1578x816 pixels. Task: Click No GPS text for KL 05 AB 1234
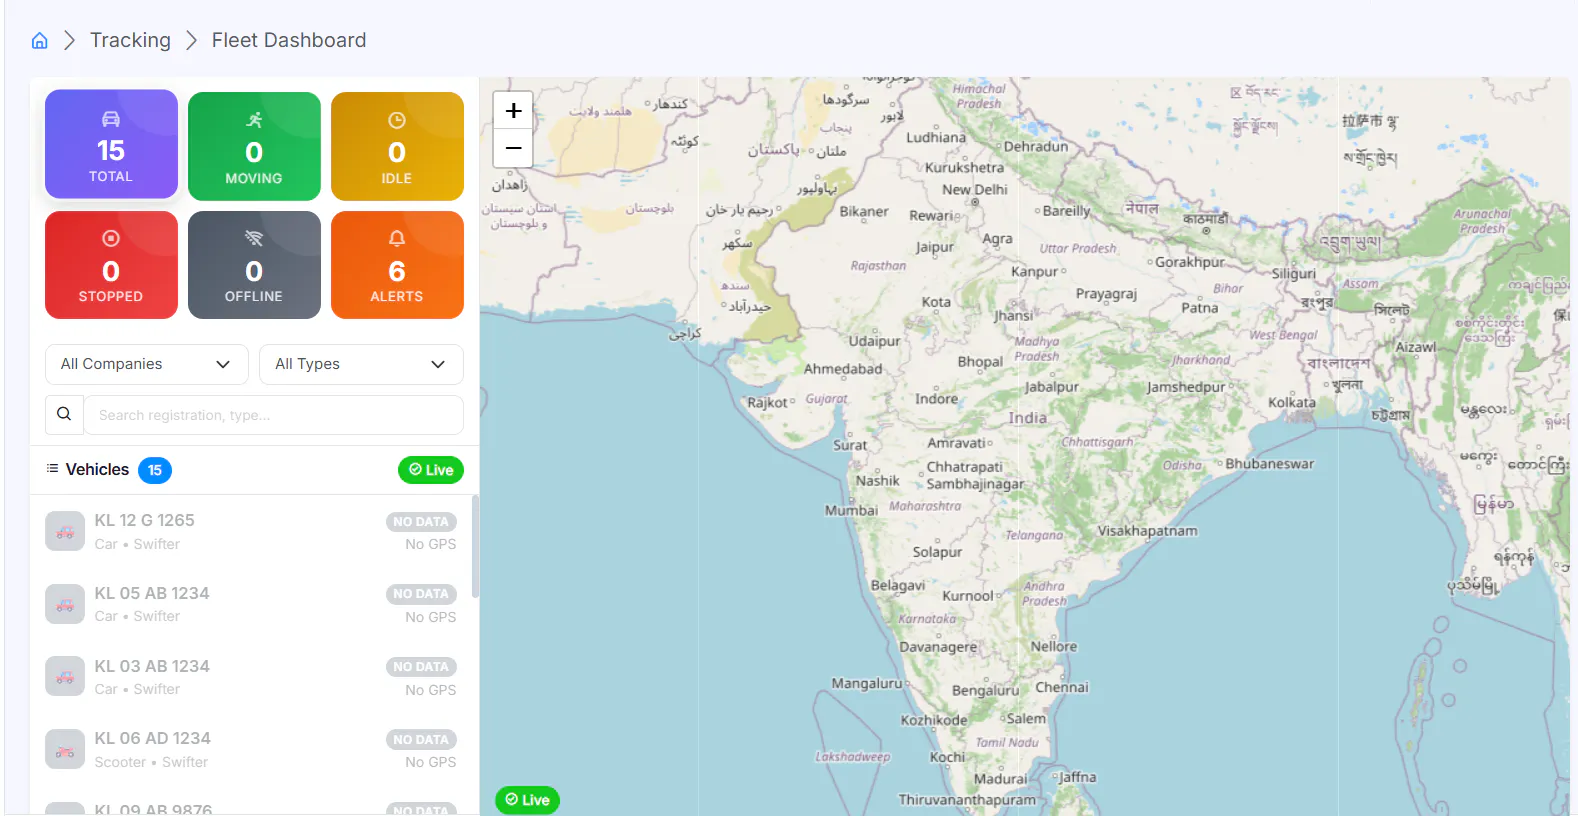431,617
